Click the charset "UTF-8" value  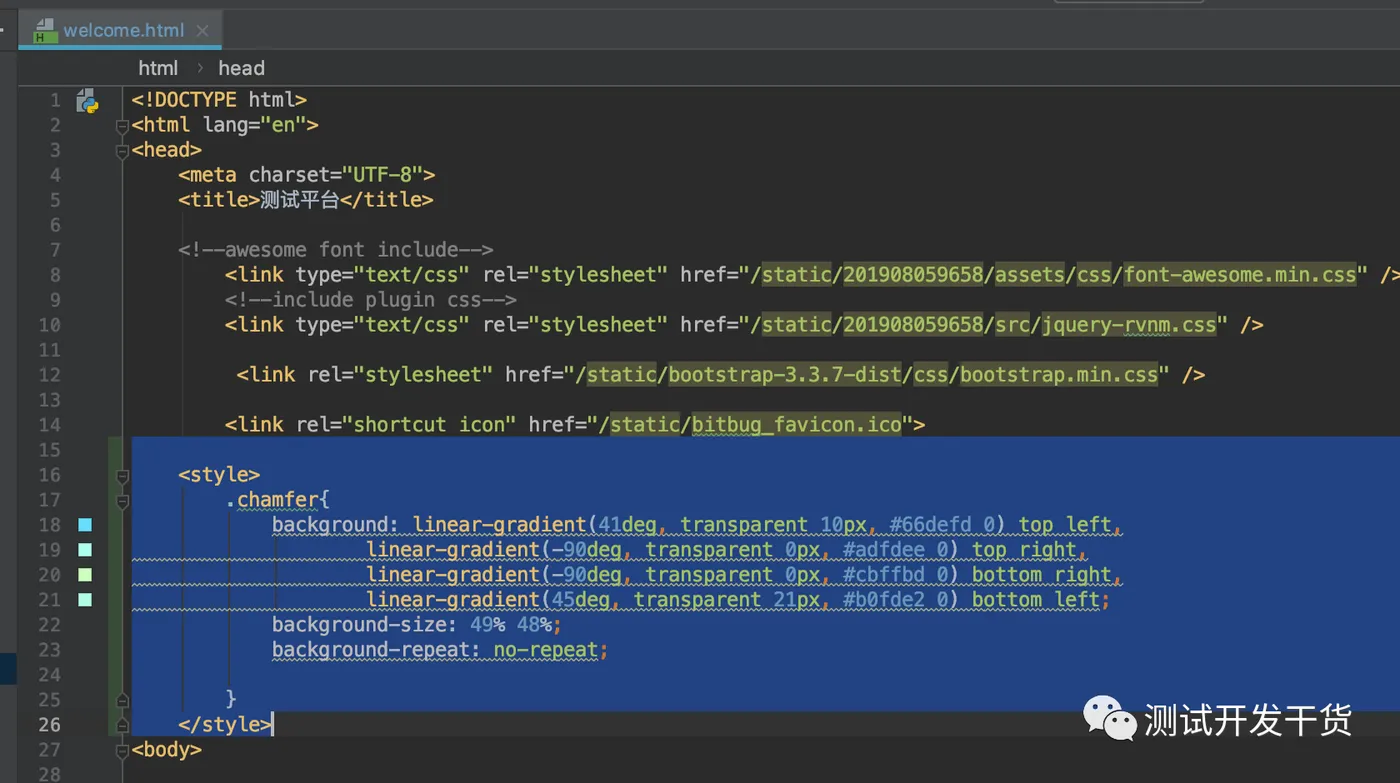coord(383,175)
